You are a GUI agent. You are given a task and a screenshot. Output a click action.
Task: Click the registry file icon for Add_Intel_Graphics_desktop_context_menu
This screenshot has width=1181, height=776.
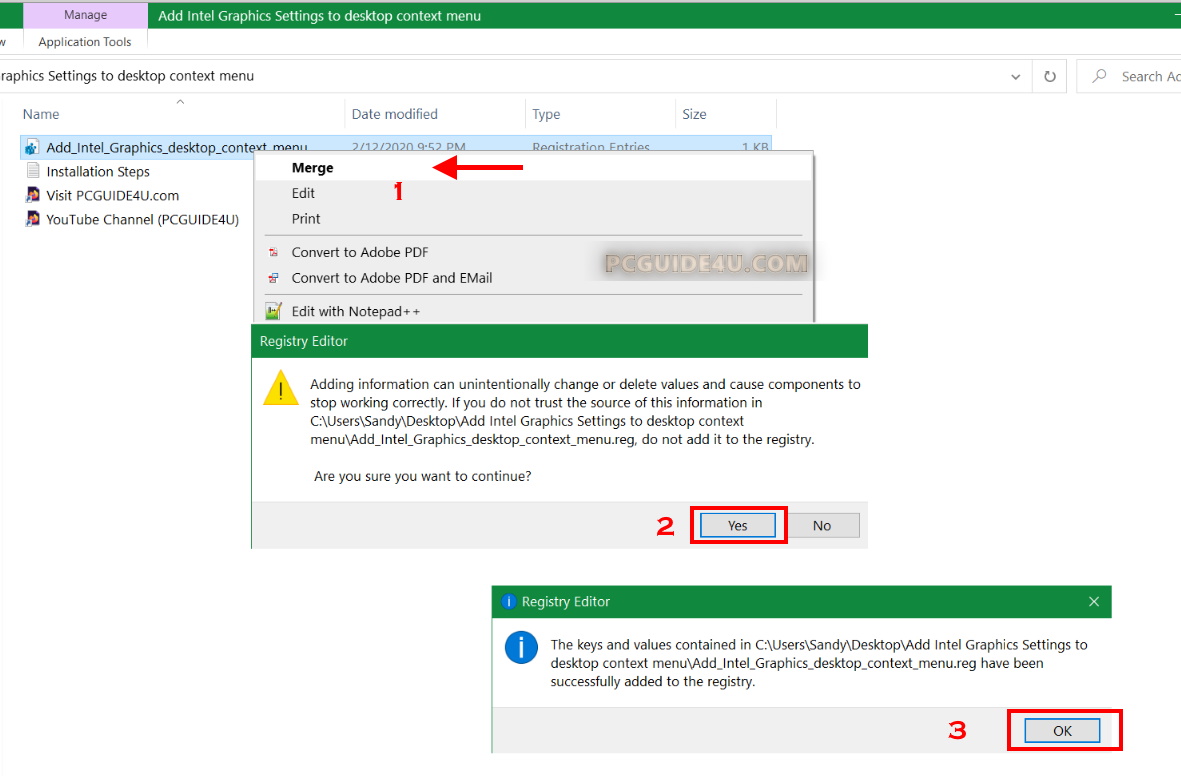[x=31, y=147]
